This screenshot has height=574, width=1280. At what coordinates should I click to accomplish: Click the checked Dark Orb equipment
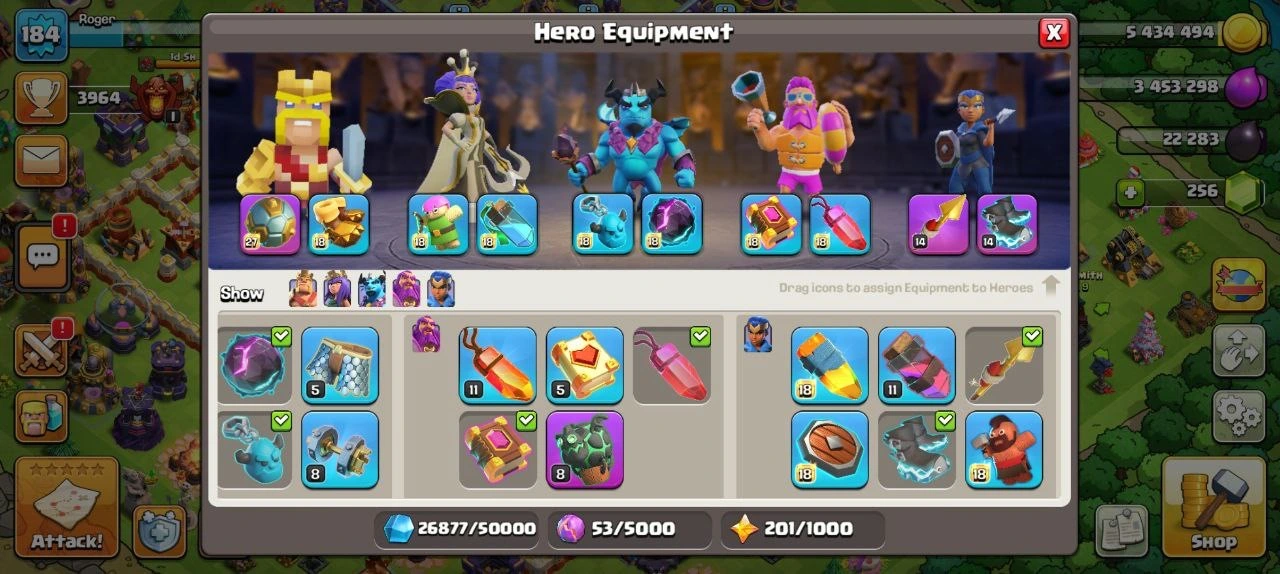click(255, 365)
